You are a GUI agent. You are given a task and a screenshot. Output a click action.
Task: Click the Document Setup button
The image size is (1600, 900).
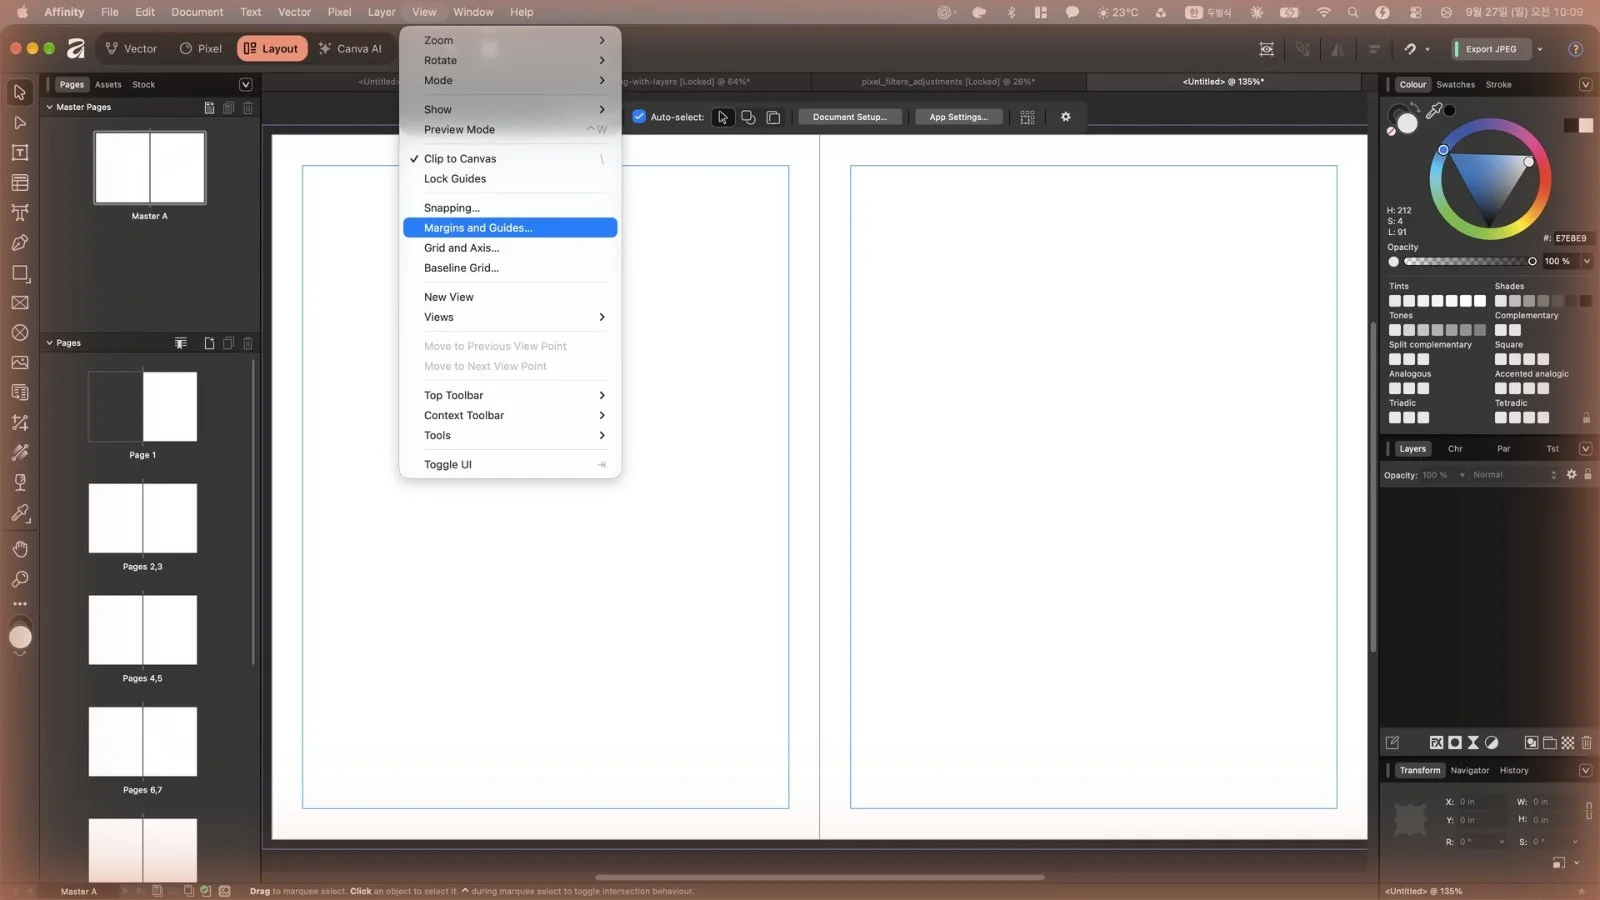coord(849,117)
